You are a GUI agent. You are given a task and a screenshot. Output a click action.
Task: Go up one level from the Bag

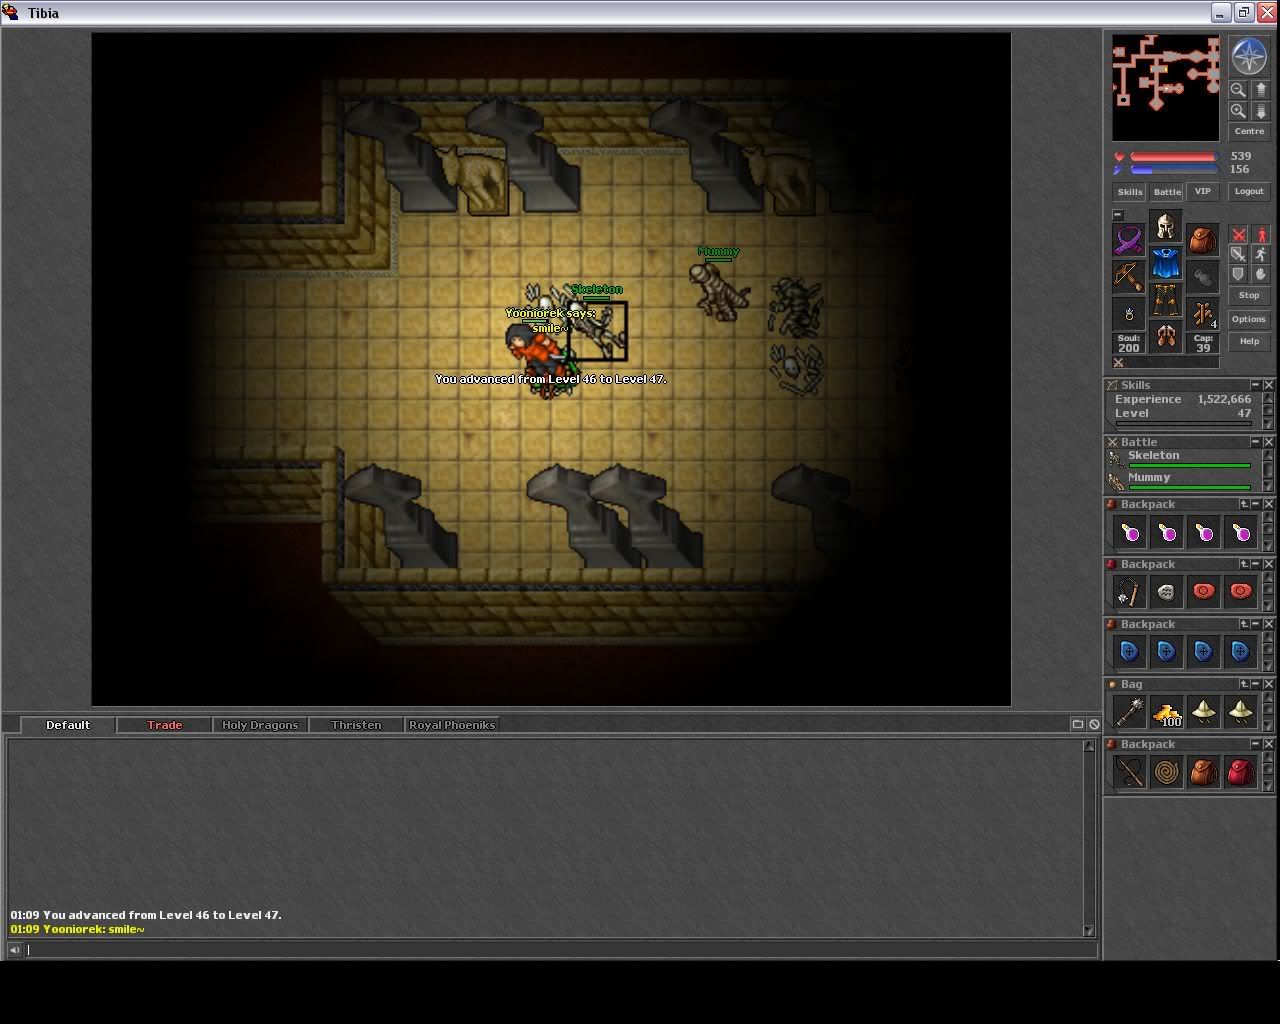click(1244, 684)
